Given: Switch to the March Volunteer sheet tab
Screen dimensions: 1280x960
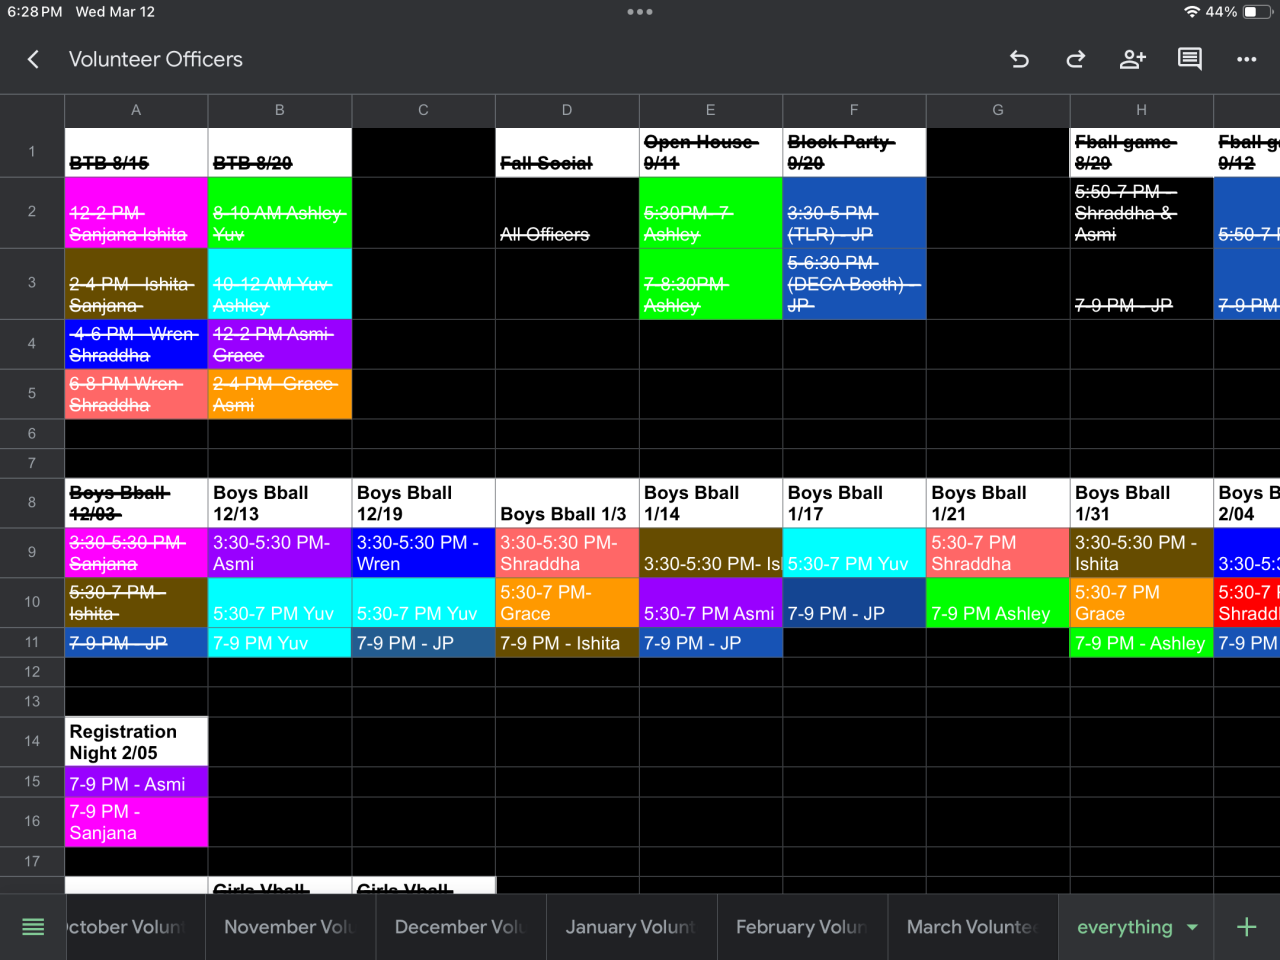Looking at the screenshot, I should [x=974, y=927].
